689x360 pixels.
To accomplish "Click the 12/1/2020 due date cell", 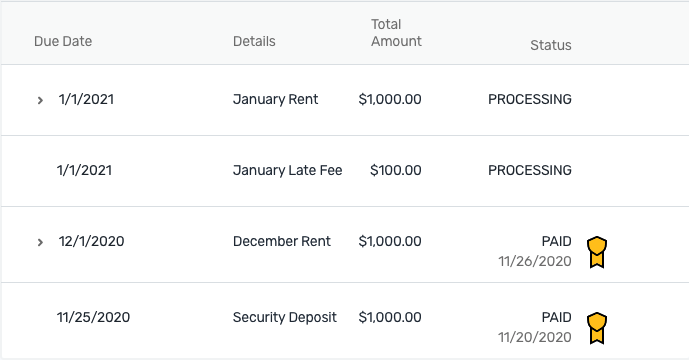I will click(x=91, y=241).
